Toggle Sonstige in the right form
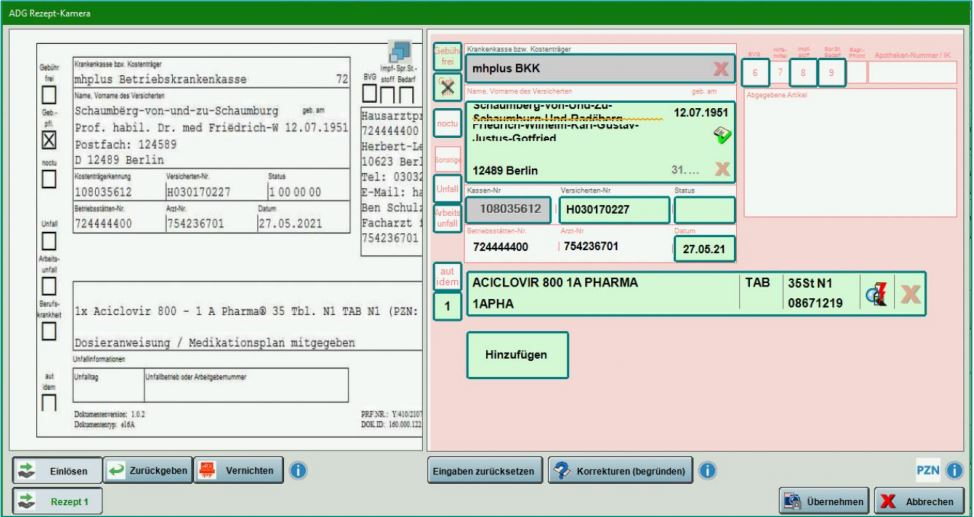The image size is (974, 517). click(x=448, y=160)
